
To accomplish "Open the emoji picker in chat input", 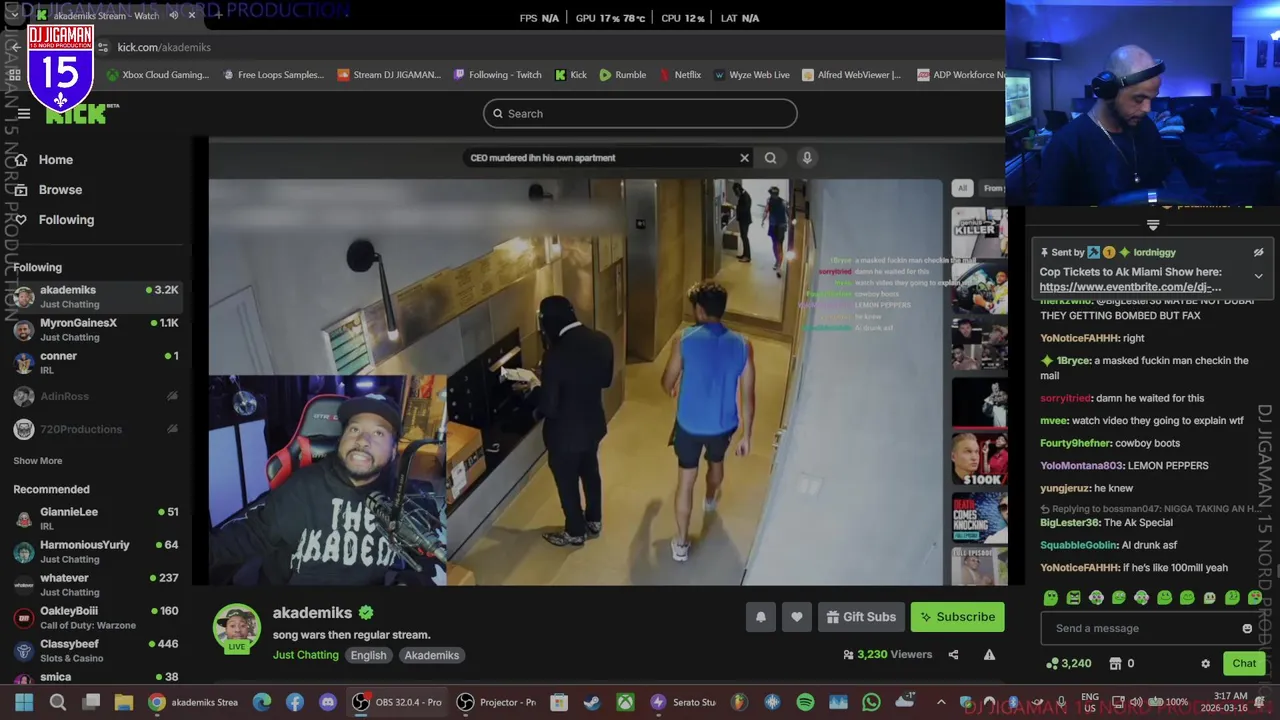I will coord(1247,629).
